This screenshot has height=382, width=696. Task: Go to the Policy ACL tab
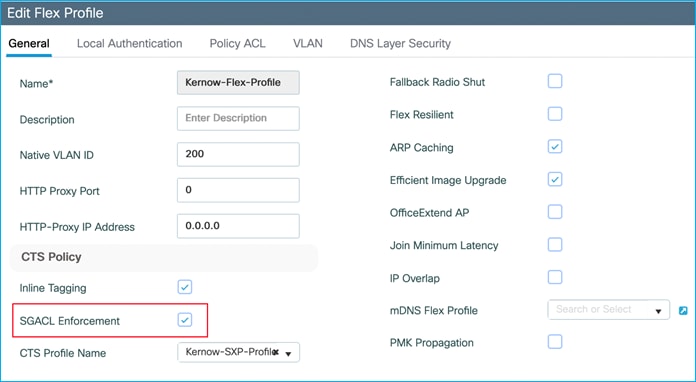coord(237,43)
